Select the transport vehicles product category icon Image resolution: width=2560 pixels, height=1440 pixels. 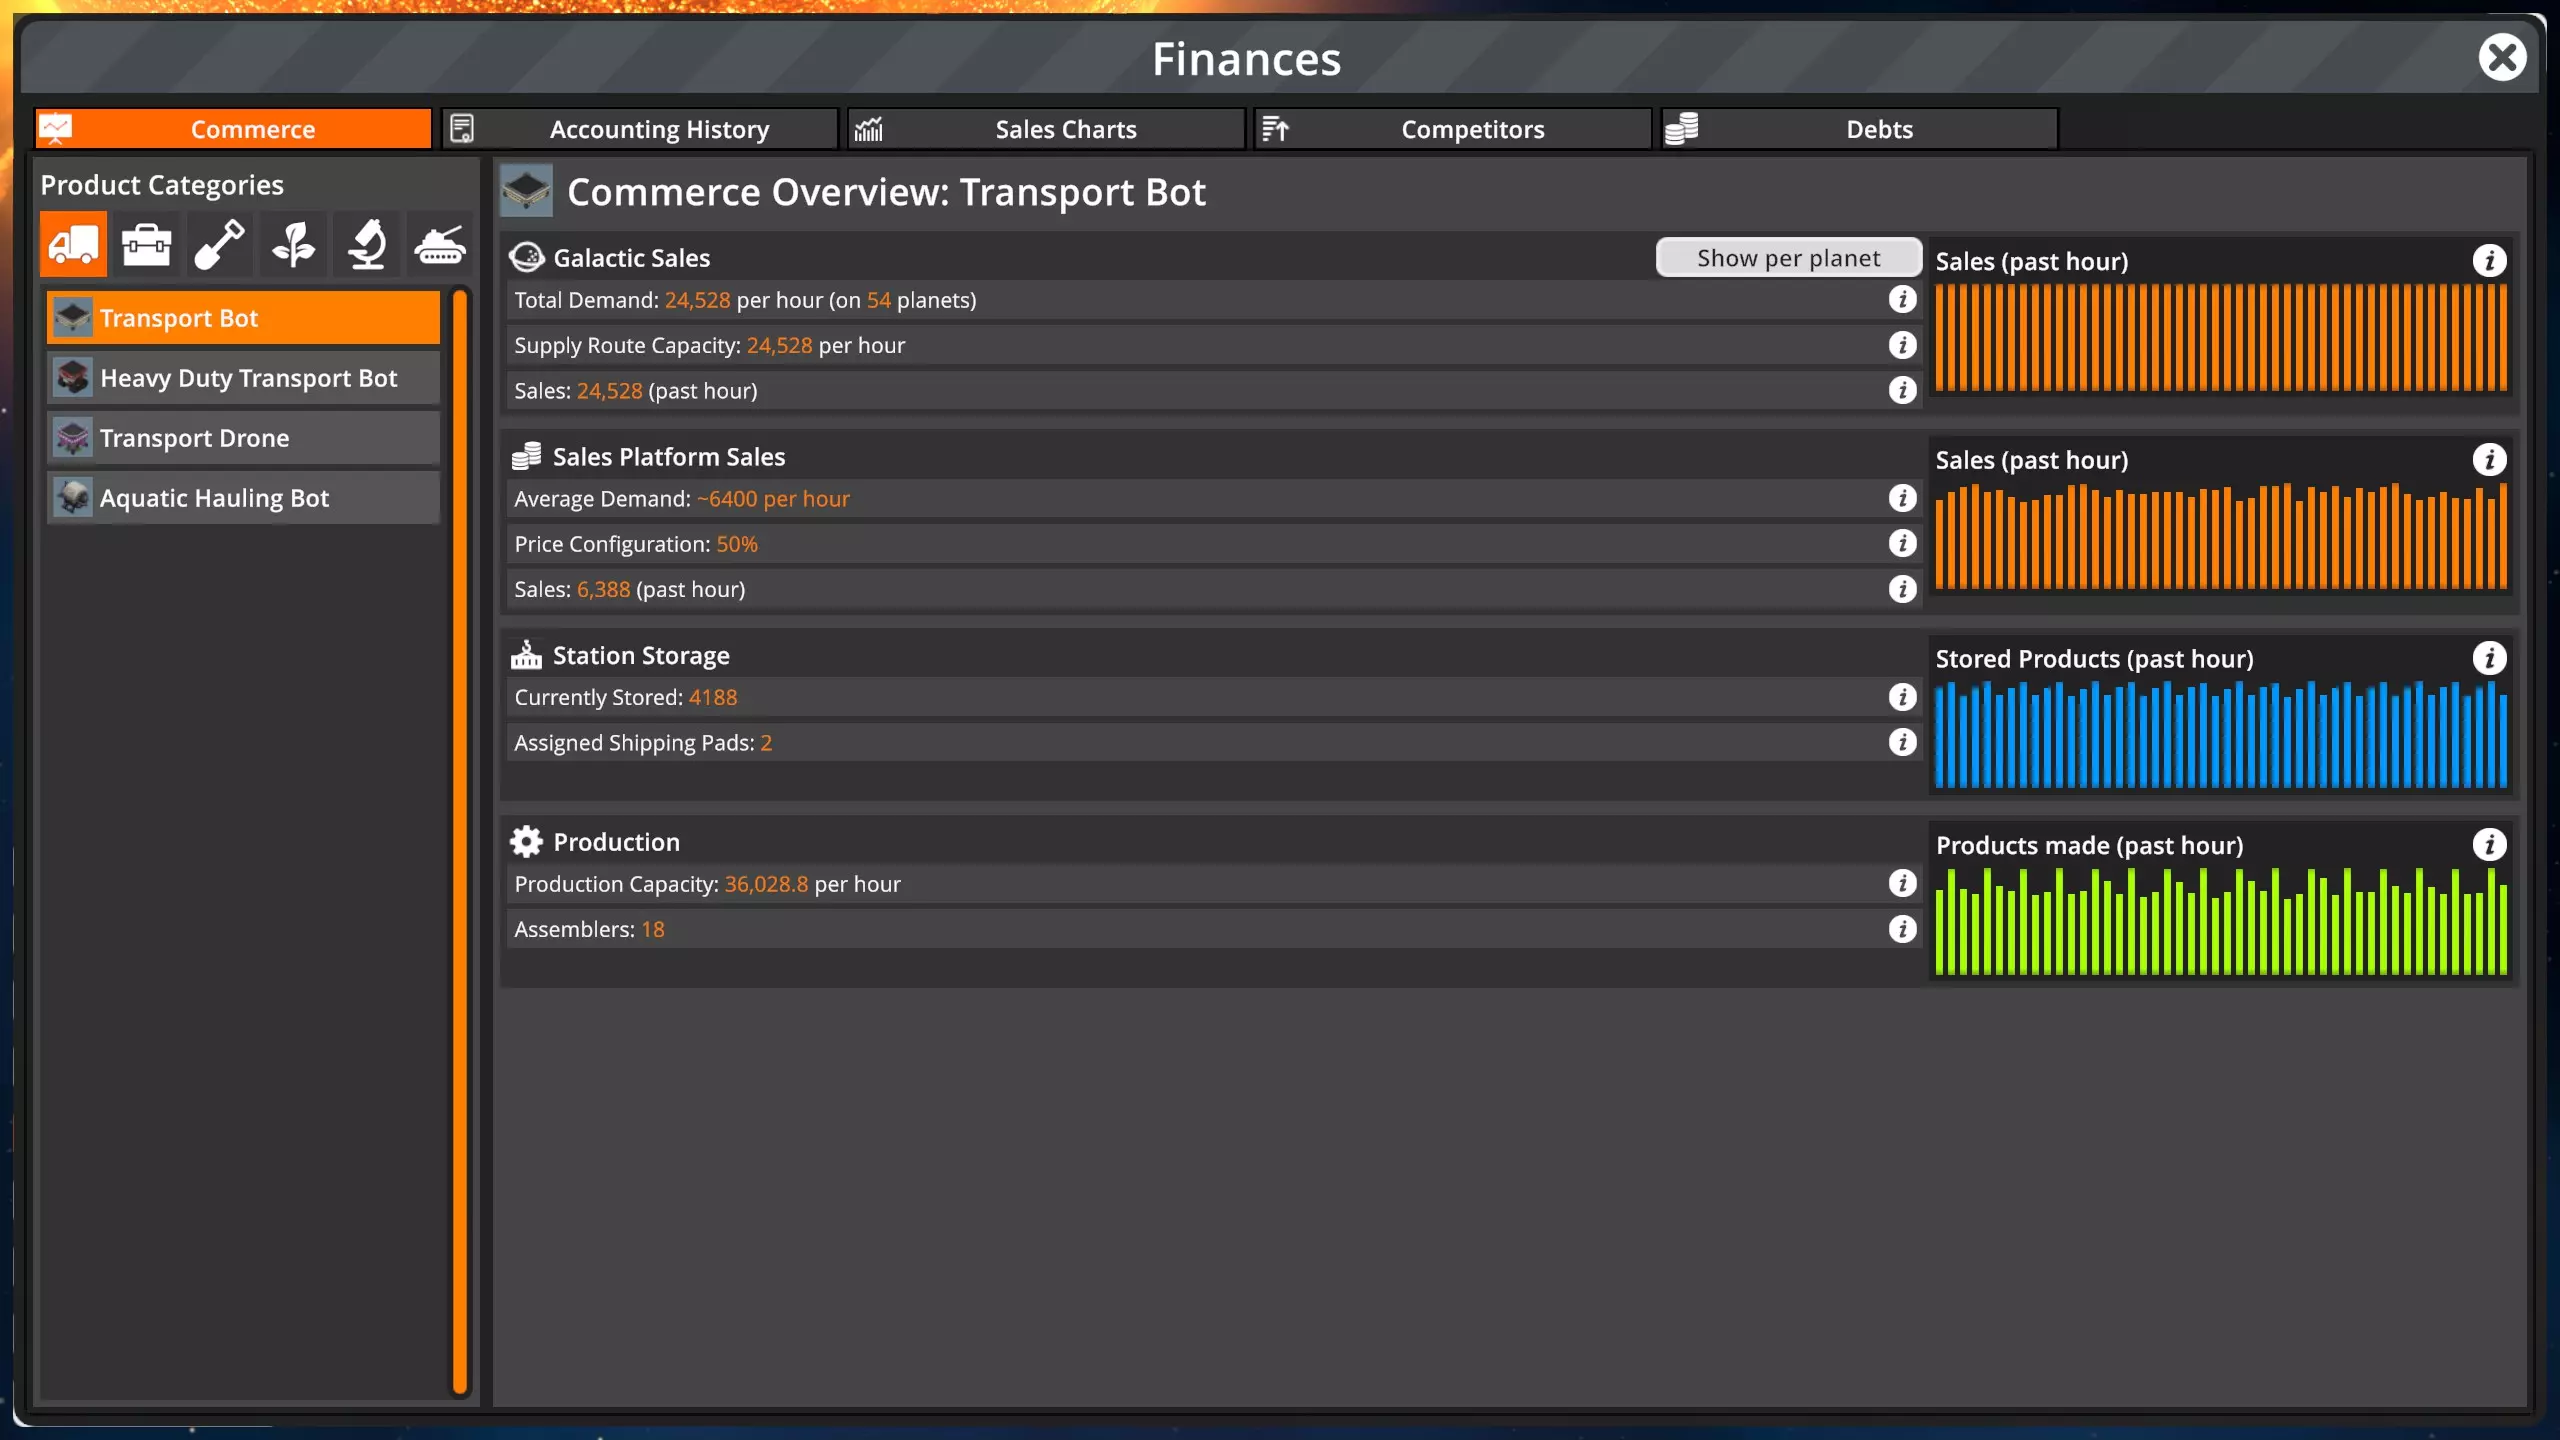pos(73,244)
